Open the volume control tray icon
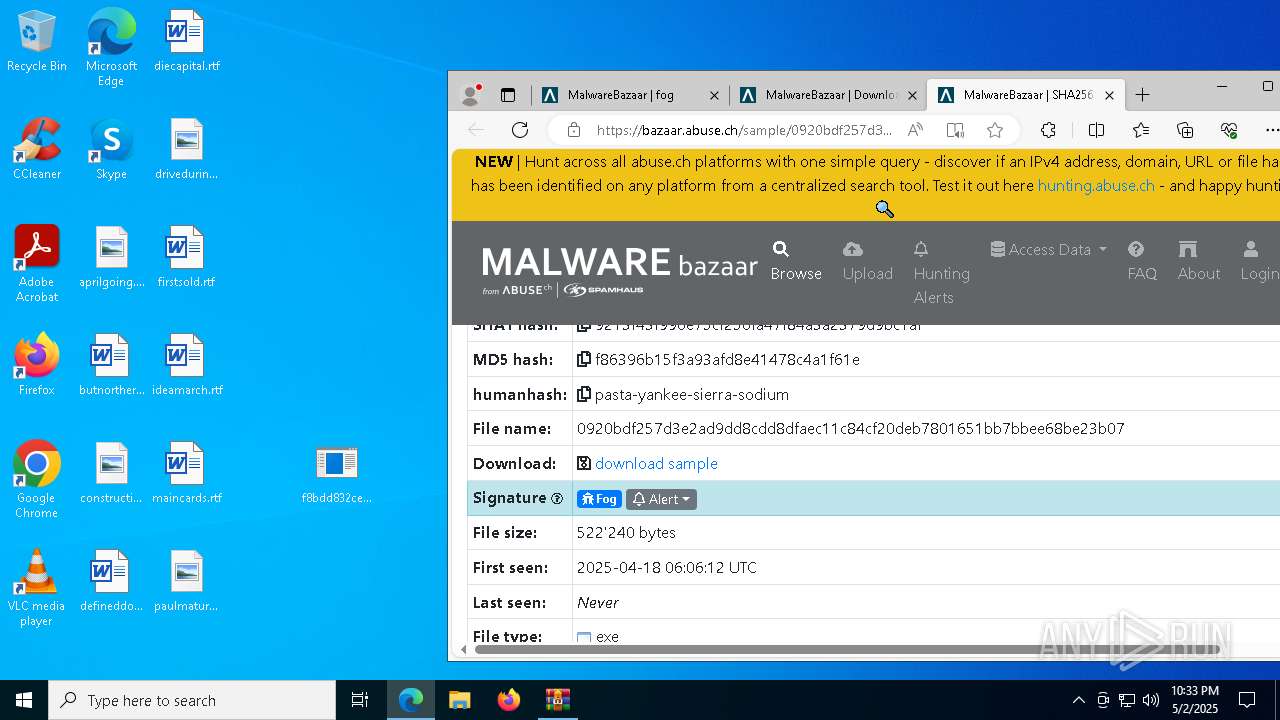 coord(1151,700)
